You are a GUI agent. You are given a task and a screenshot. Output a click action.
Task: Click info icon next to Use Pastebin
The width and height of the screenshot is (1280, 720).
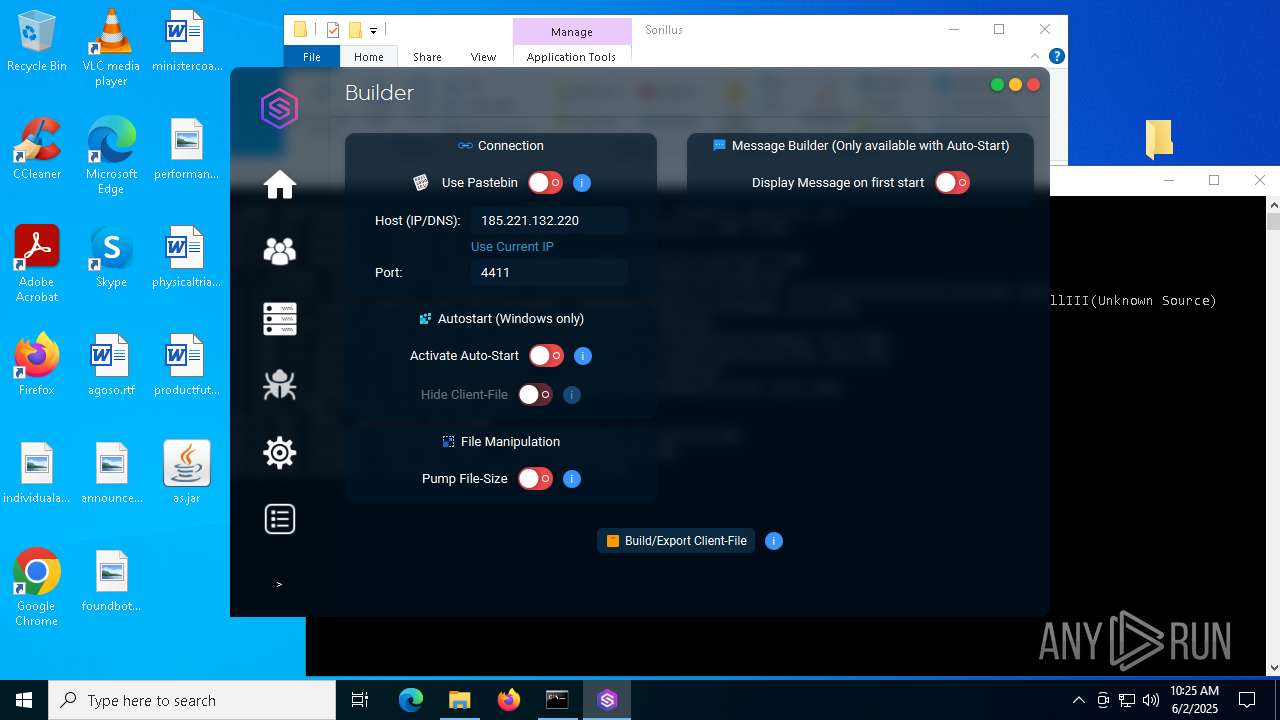pyautogui.click(x=582, y=183)
